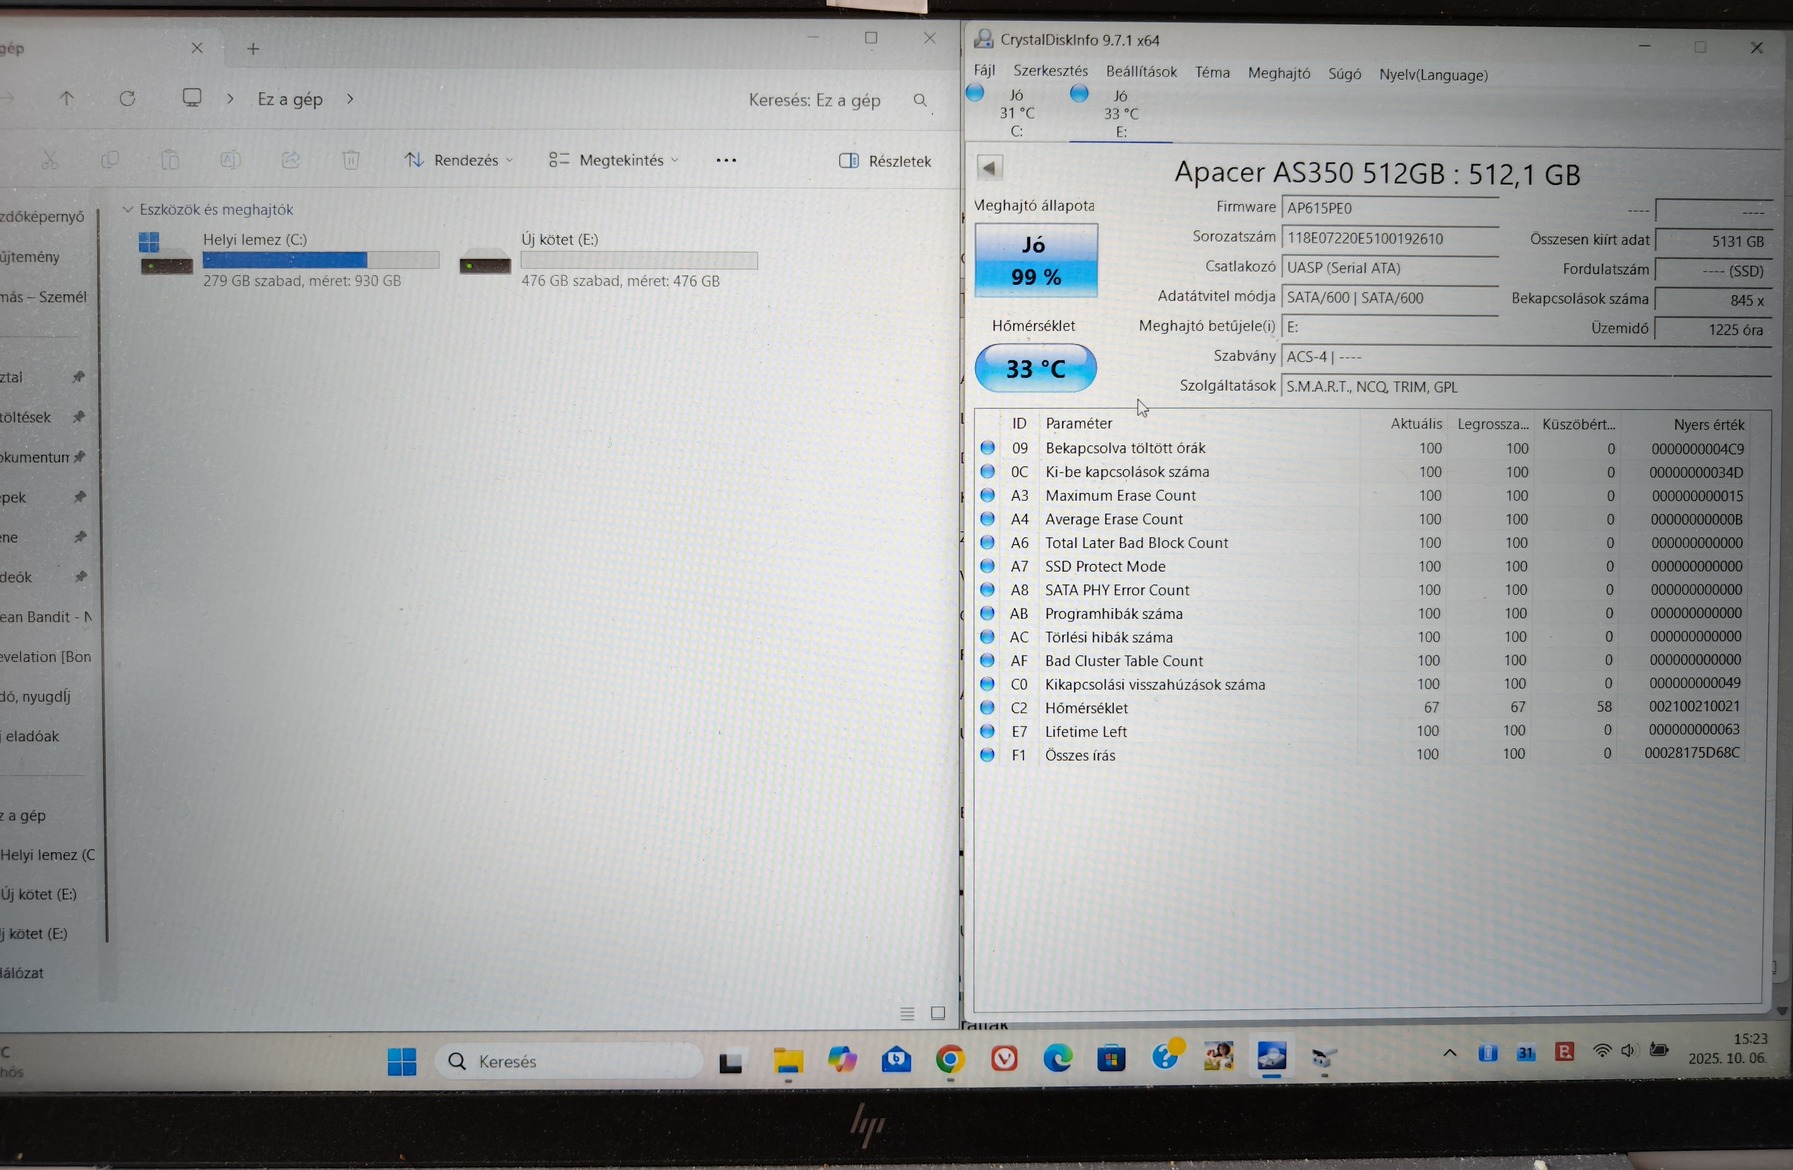Open the Rendezés sort dropdown
This screenshot has height=1170, width=1793.
(459, 160)
